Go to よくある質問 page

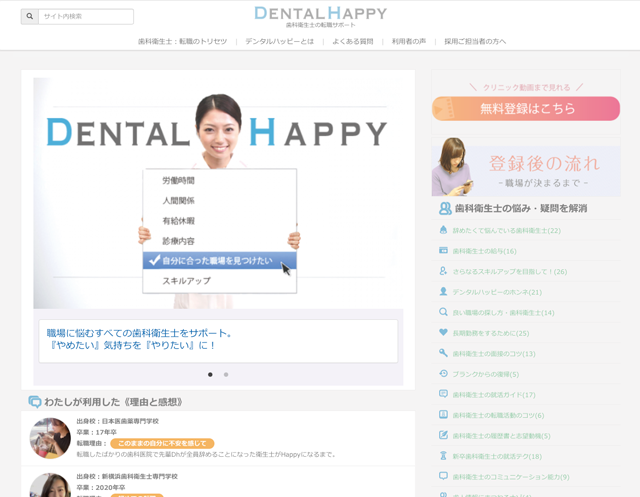[353, 41]
